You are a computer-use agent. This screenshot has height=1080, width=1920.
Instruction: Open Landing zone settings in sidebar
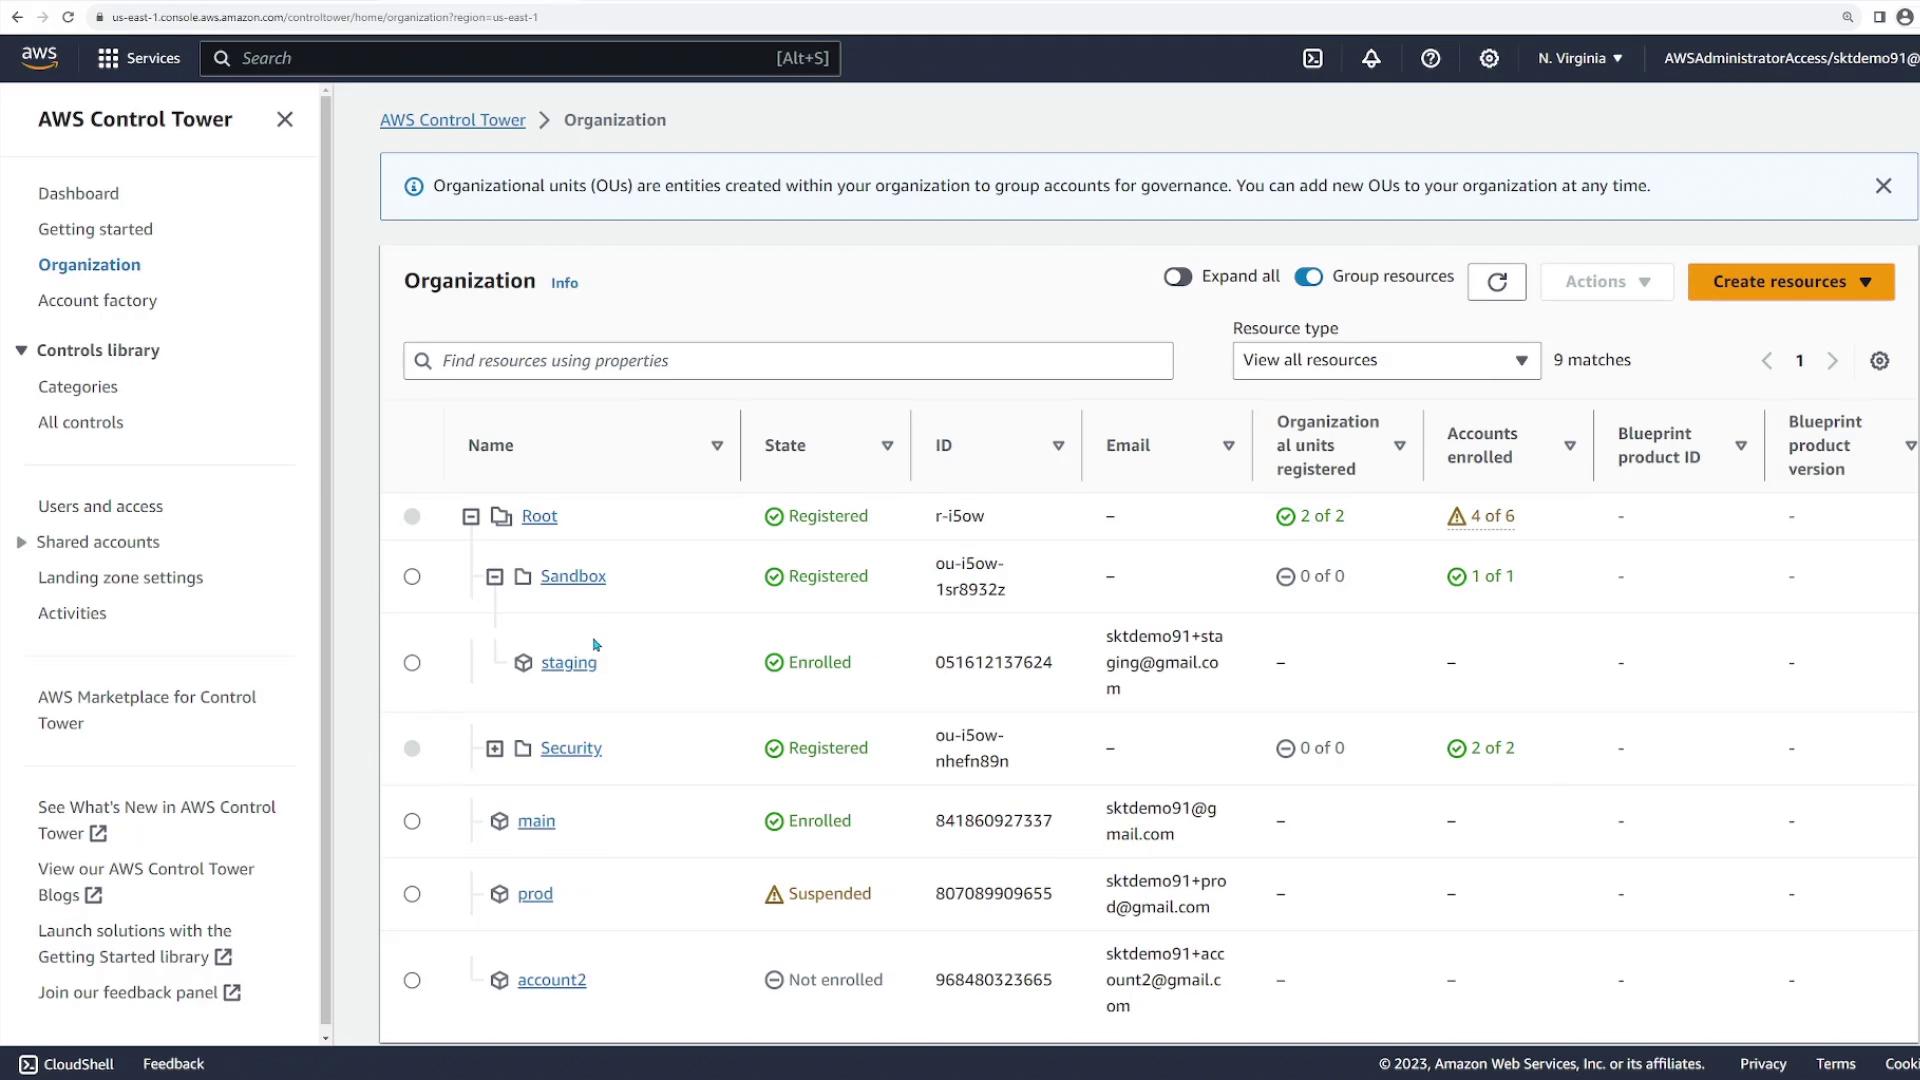coord(120,578)
